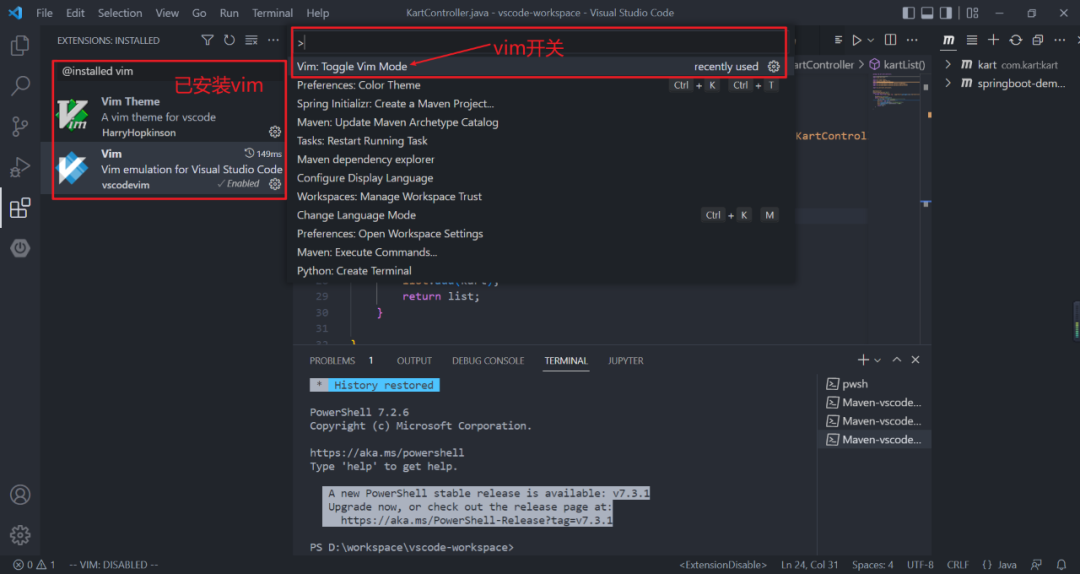
Task: Maximize terminal panel with up chevron
Action: pos(896,360)
